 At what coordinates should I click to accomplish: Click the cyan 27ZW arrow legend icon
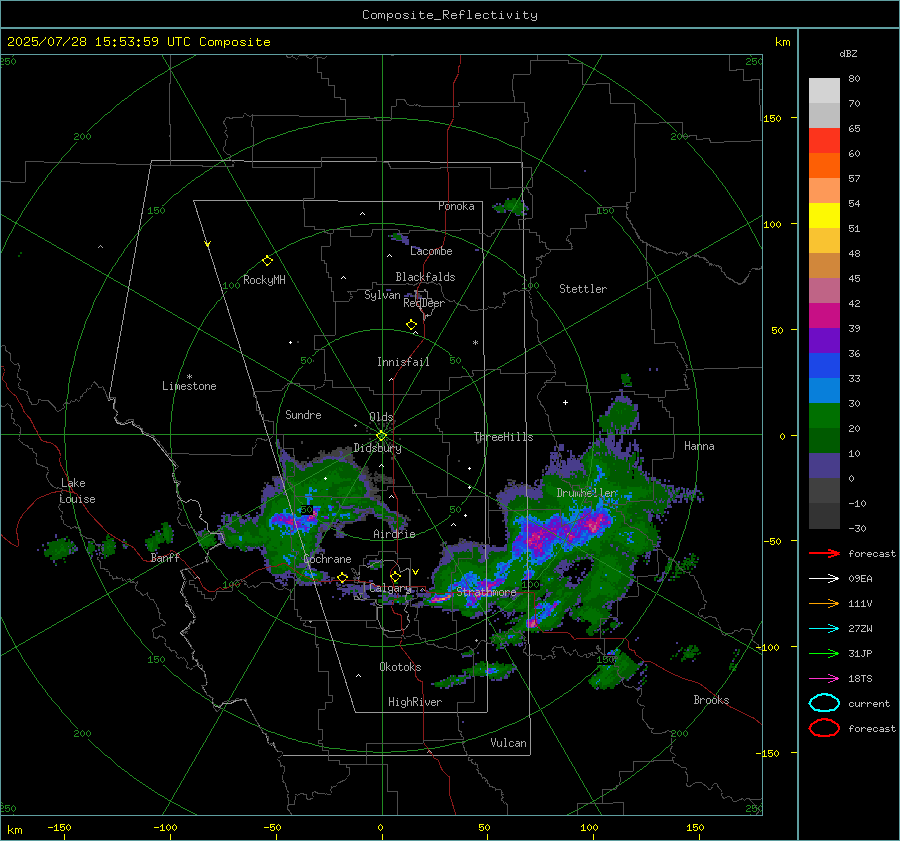tap(824, 629)
